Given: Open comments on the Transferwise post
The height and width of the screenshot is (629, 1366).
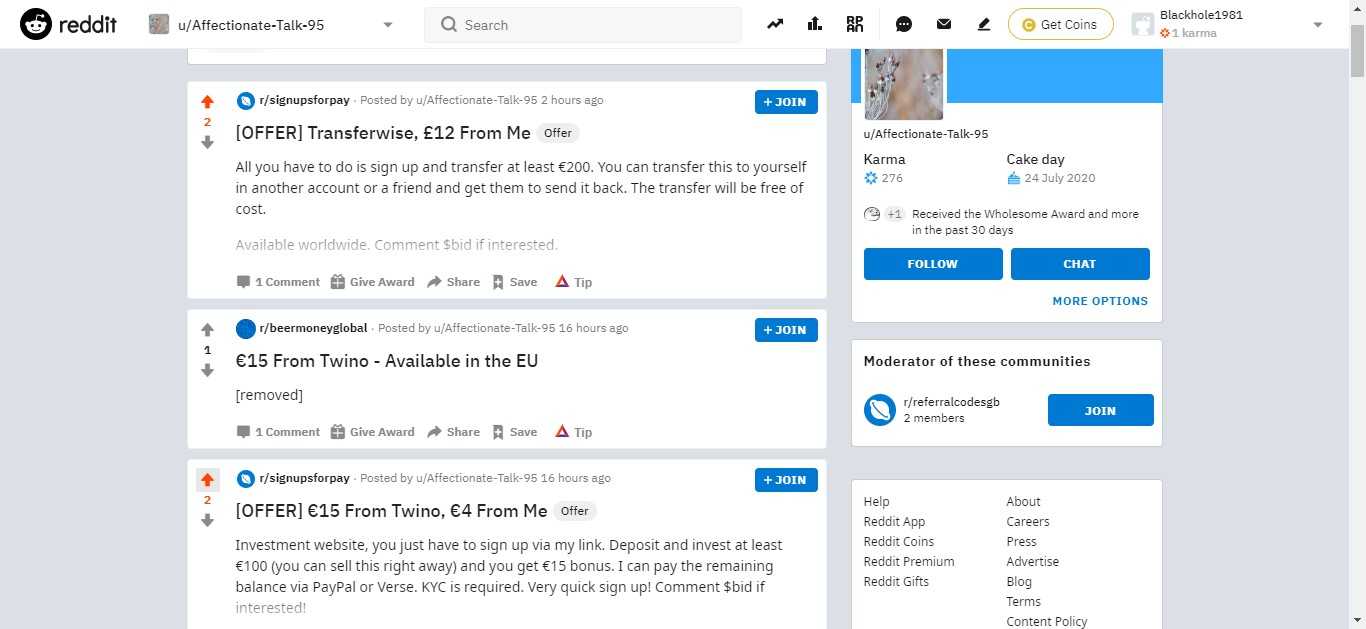Looking at the screenshot, I should click(278, 282).
